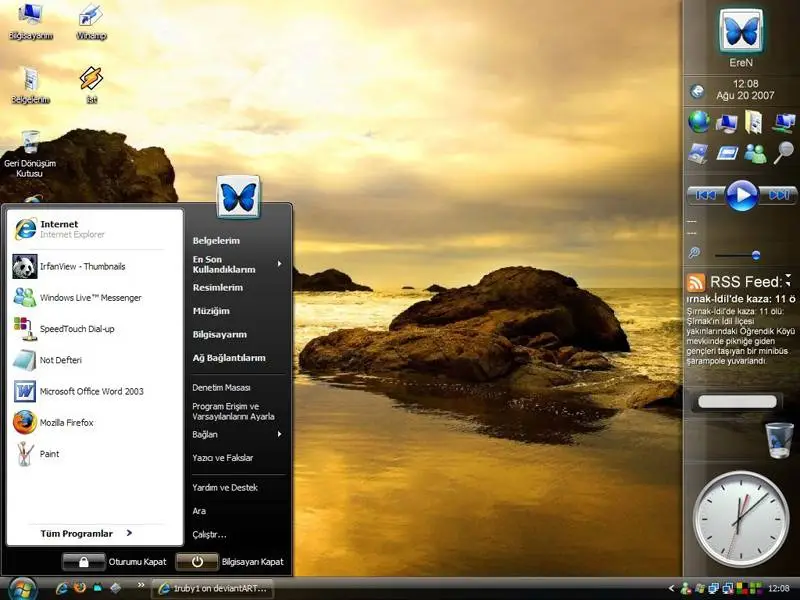Viewport: 800px width, 600px height.
Task: Launch IrfanView - Thumbnails
Action: coord(82,266)
